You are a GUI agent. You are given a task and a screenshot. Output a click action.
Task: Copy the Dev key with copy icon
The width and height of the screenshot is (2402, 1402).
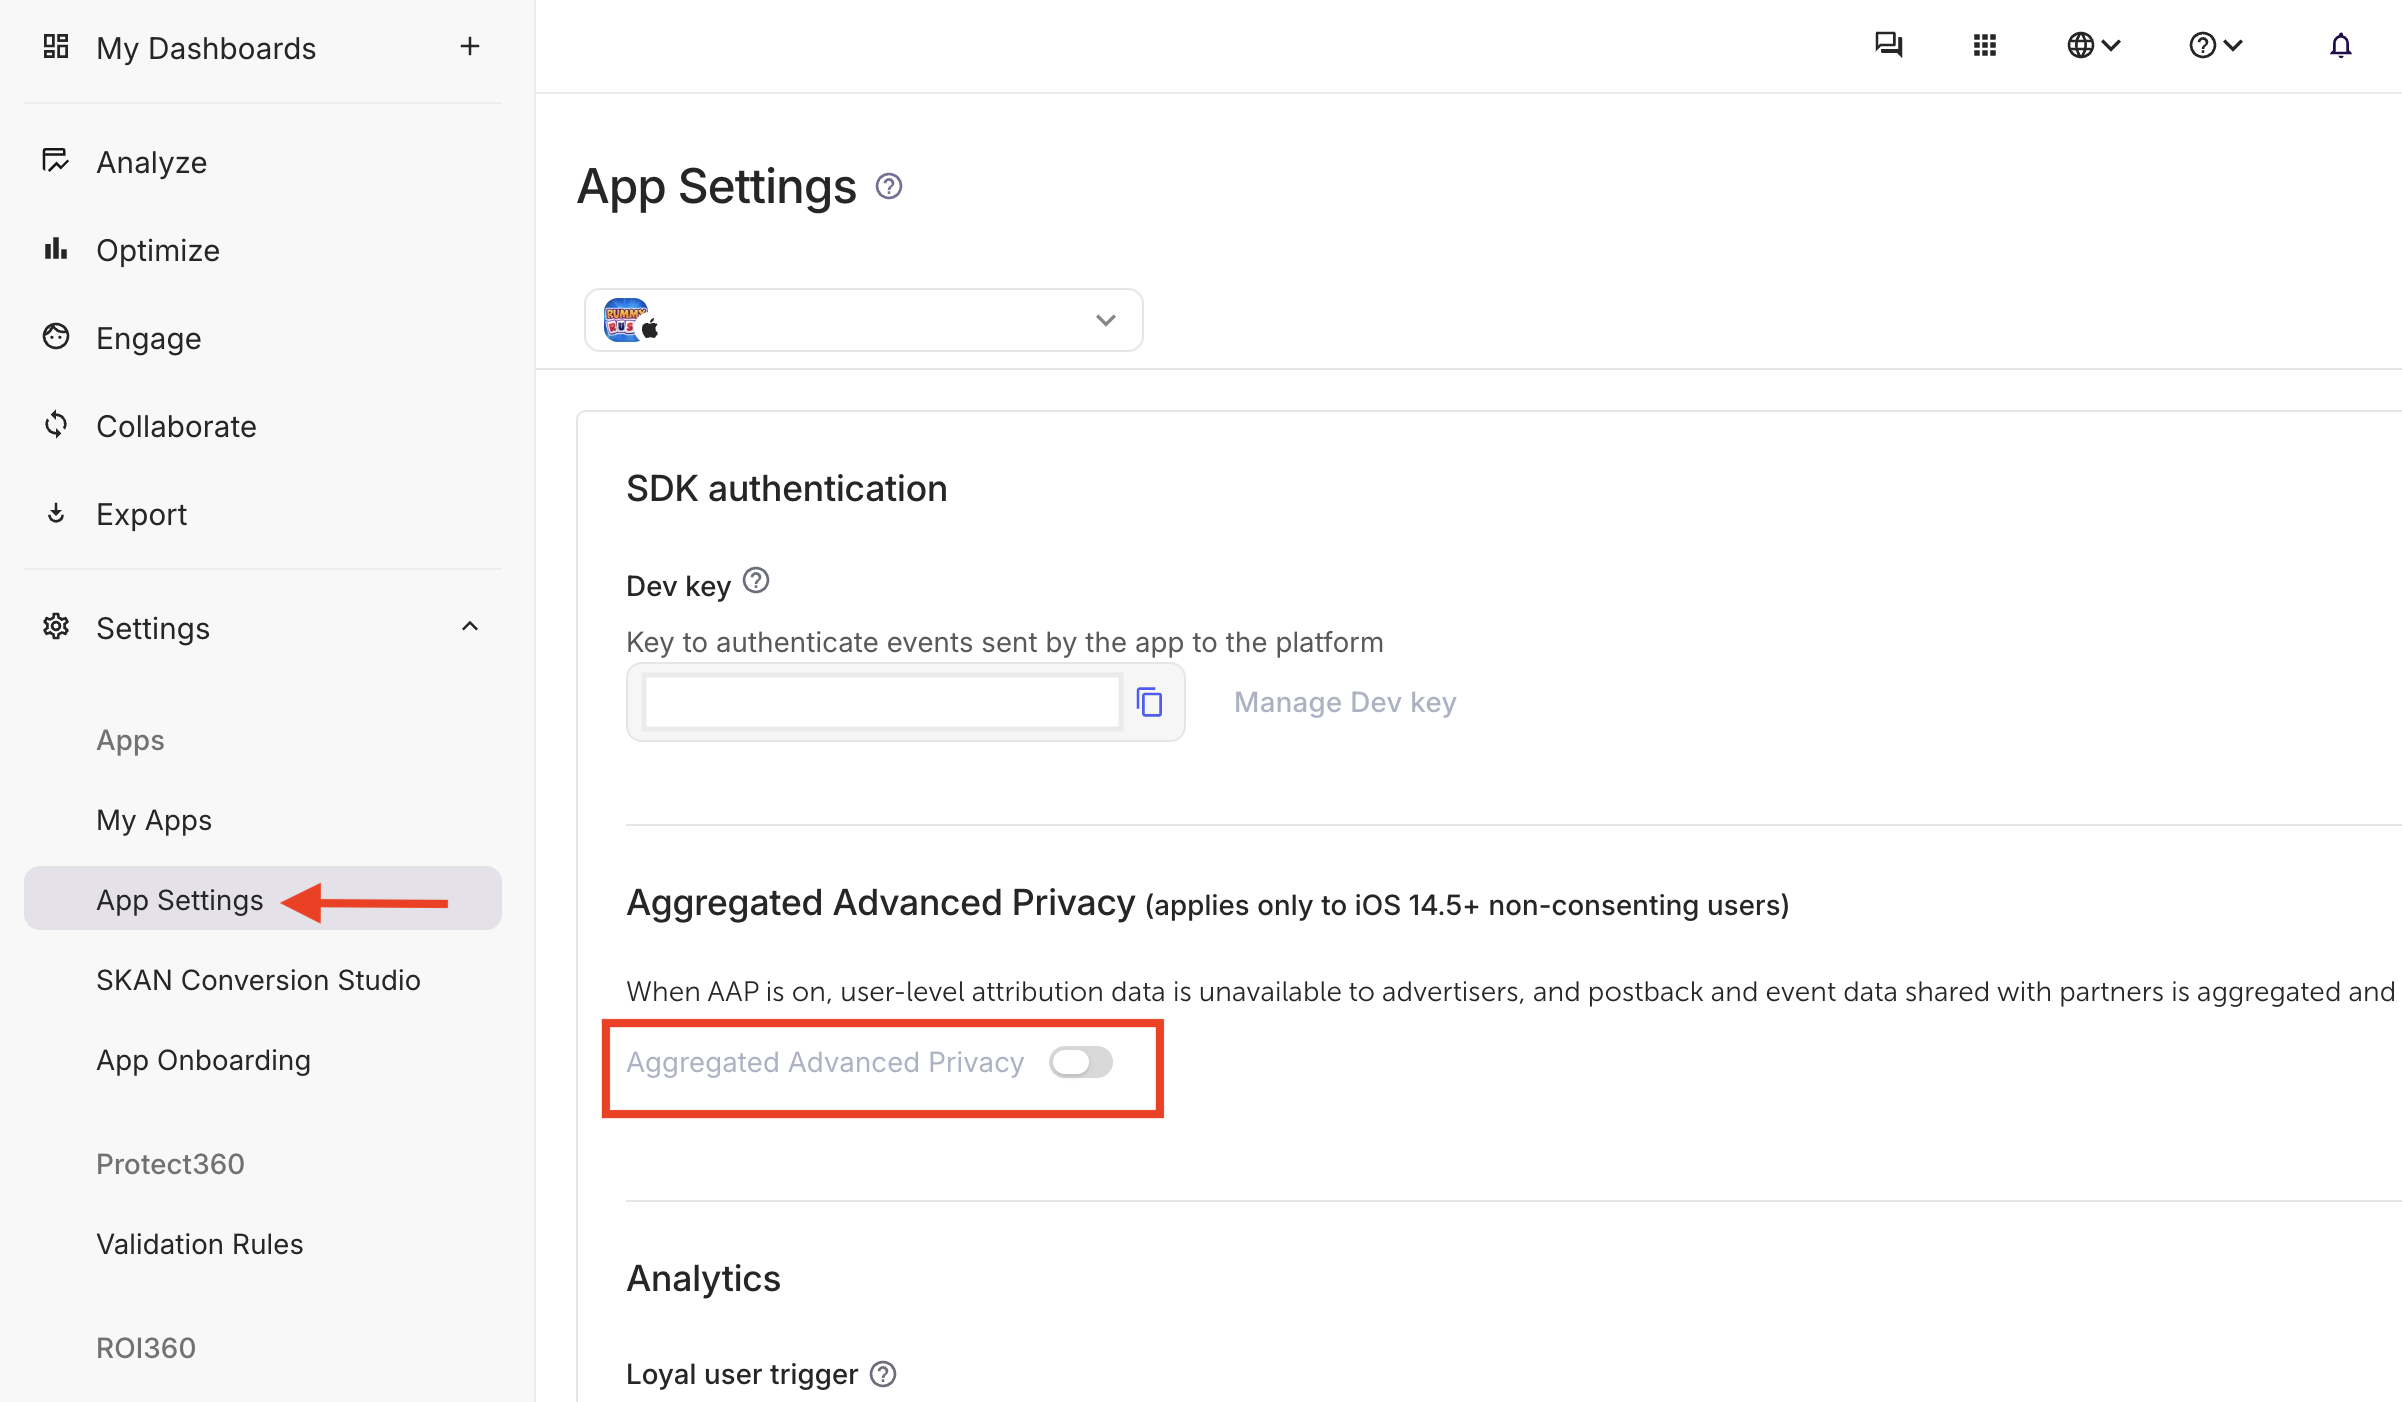(1150, 702)
